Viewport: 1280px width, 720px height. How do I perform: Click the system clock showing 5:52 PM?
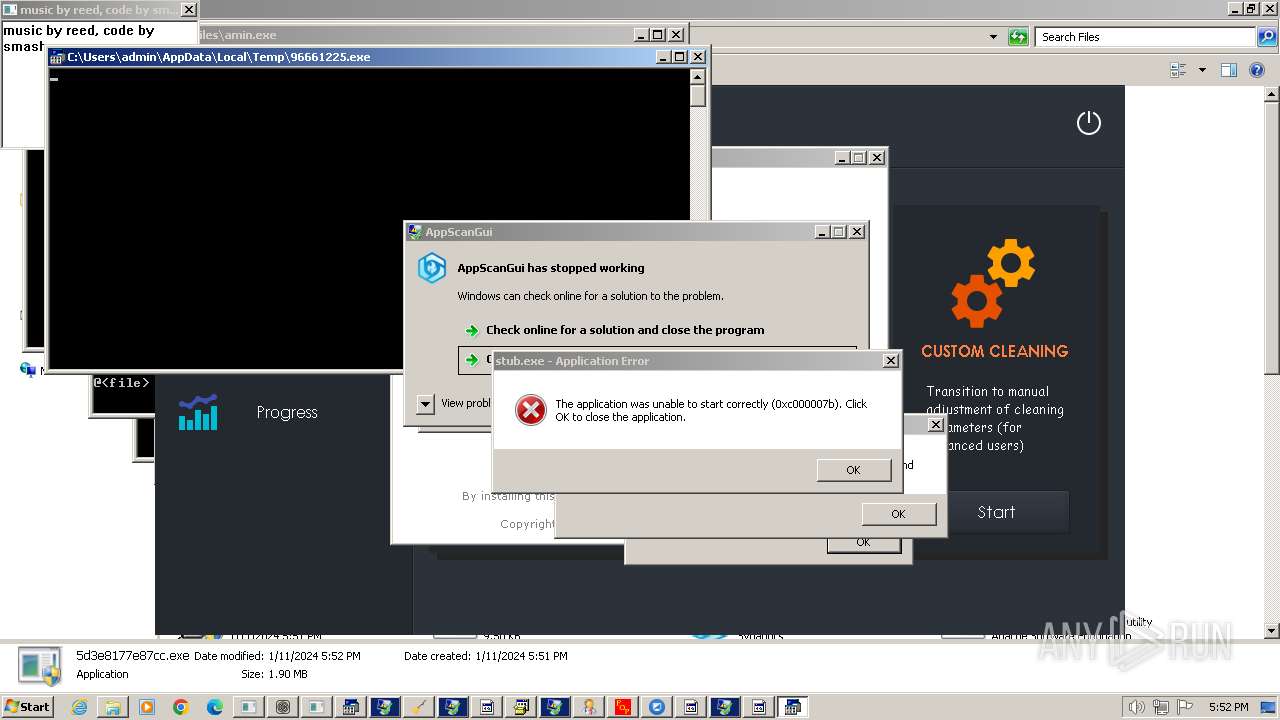[x=1228, y=707]
